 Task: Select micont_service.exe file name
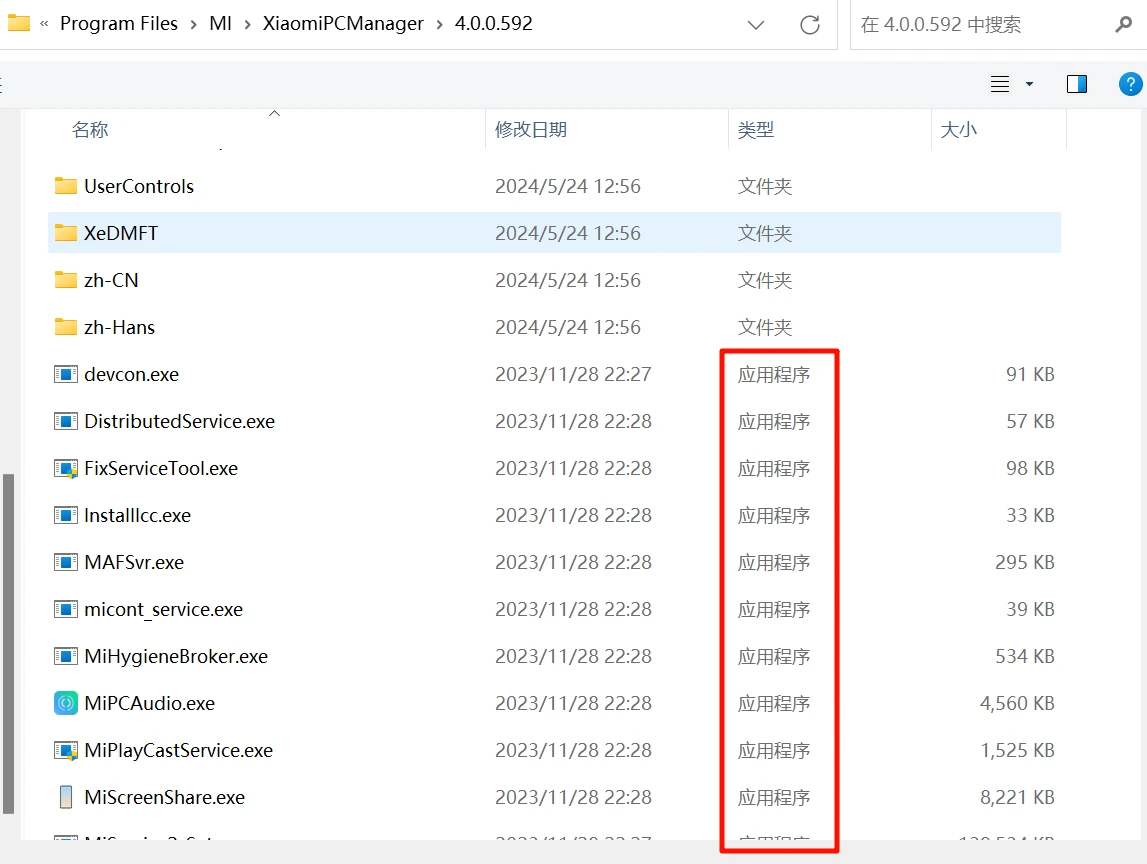163,609
